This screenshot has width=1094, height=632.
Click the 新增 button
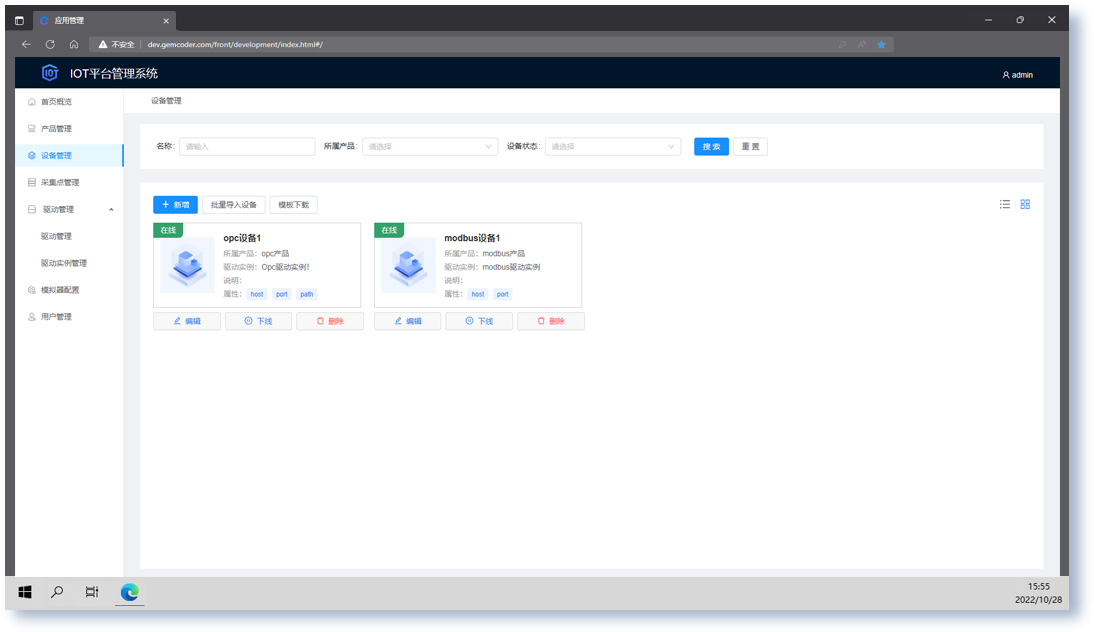click(x=175, y=204)
